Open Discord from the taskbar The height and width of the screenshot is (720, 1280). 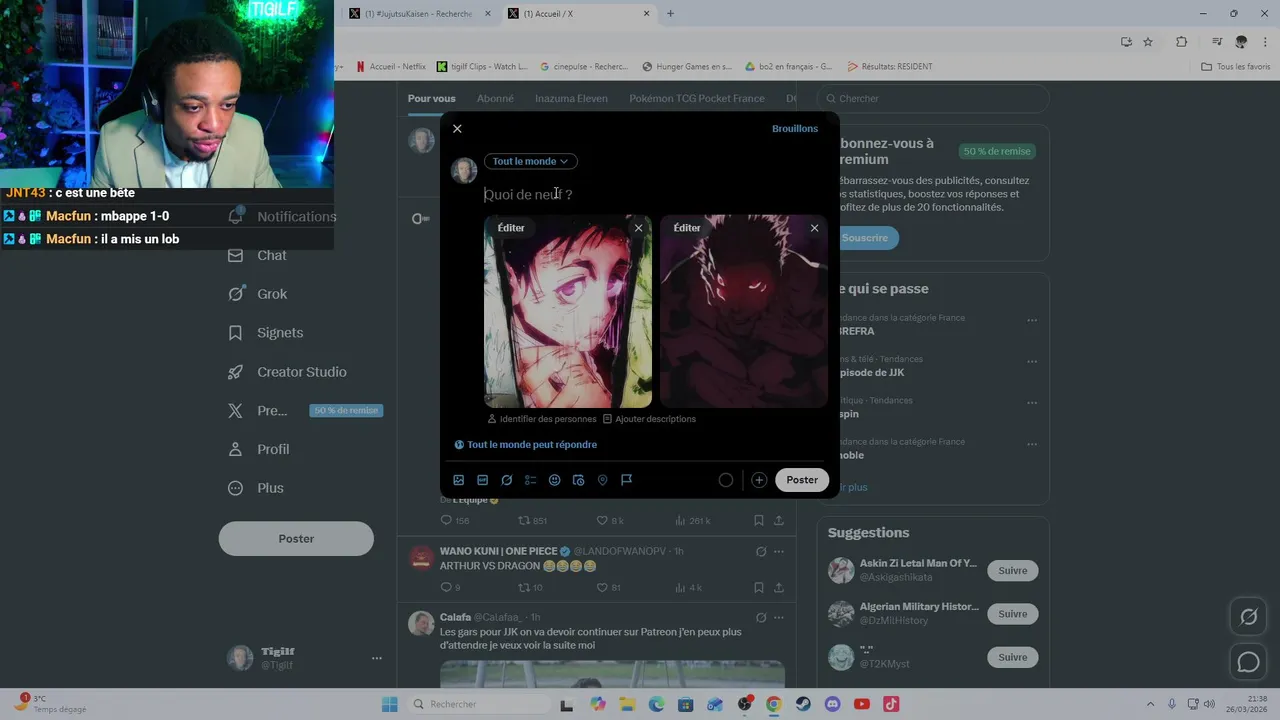(x=833, y=704)
